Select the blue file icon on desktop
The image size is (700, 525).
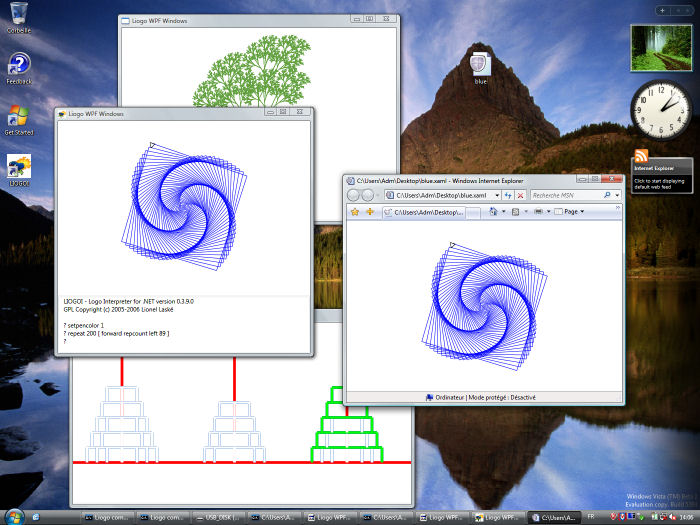point(480,64)
